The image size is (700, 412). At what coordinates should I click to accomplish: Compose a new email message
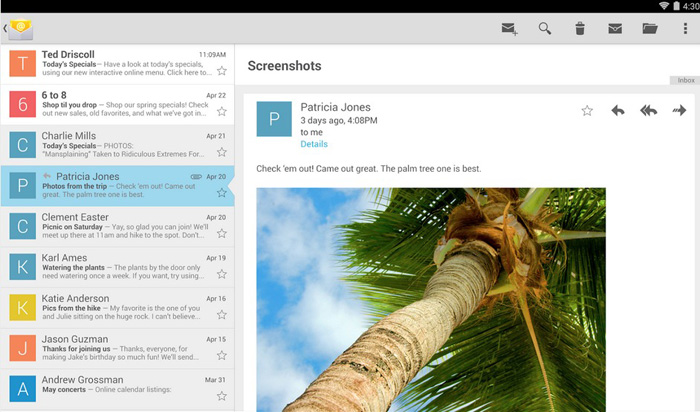pos(510,29)
